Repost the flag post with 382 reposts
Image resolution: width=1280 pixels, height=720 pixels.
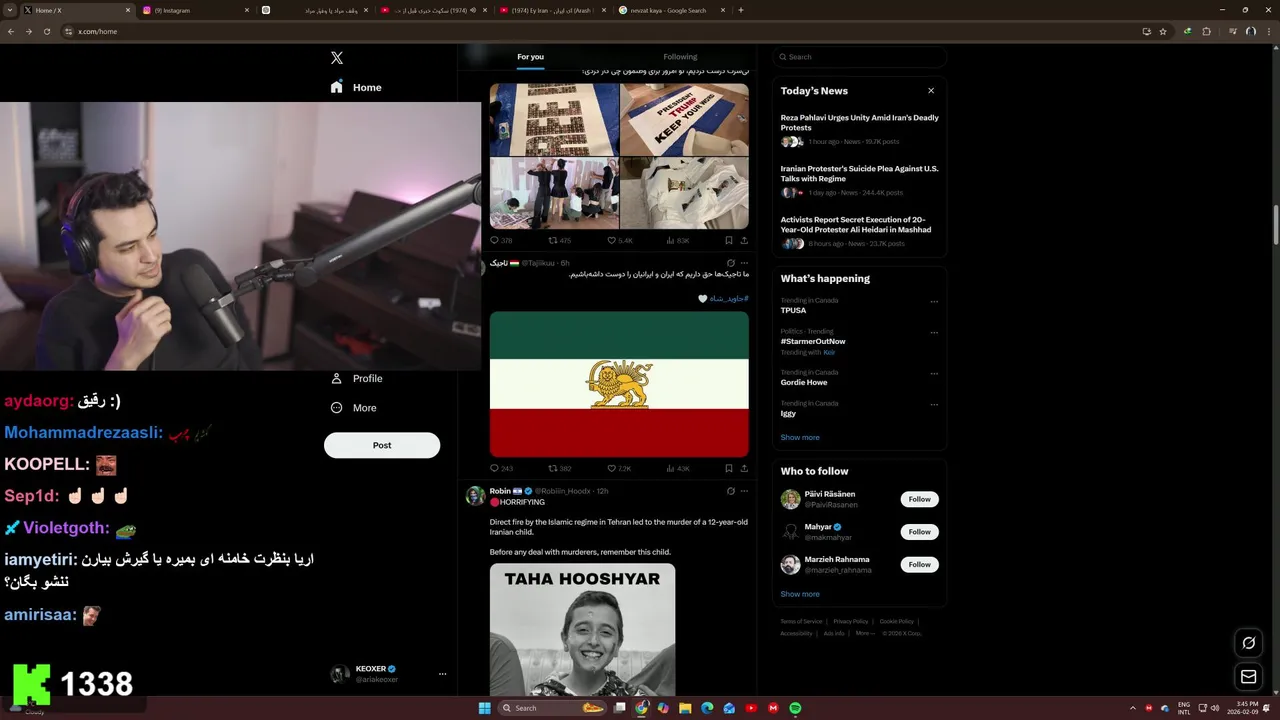559,468
